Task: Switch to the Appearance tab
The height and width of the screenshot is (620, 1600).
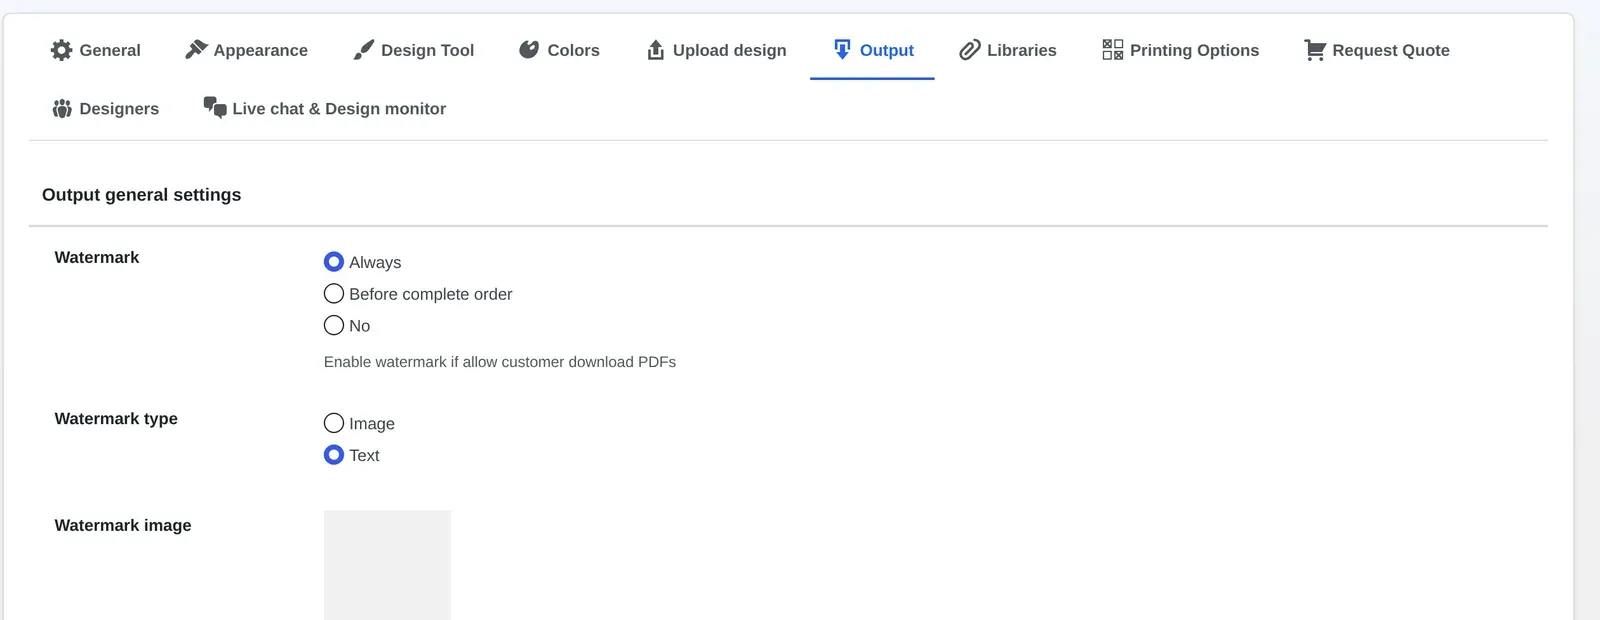Action: 247,50
